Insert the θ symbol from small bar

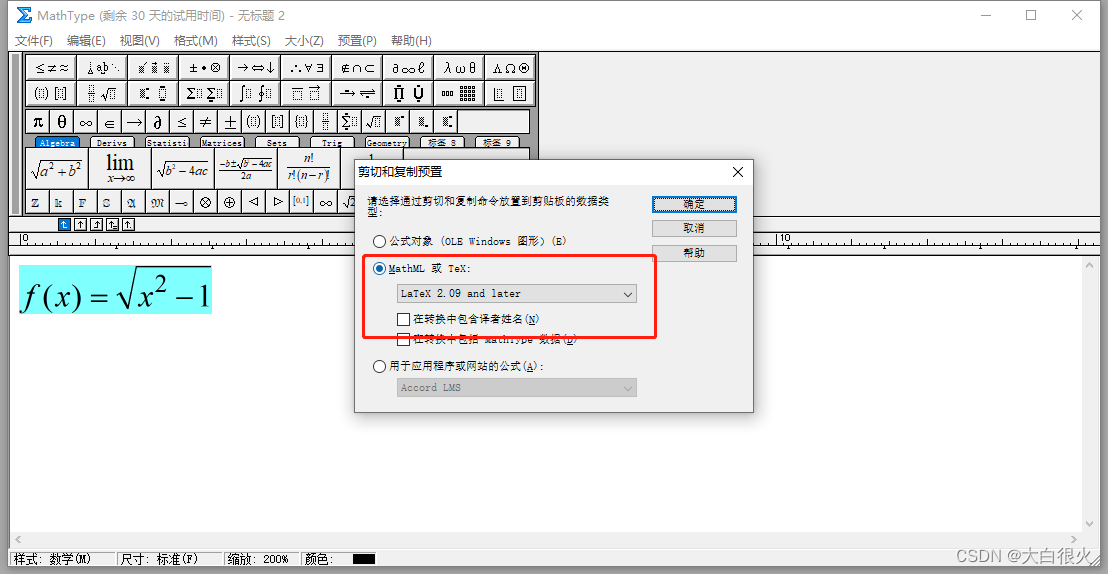coord(61,122)
